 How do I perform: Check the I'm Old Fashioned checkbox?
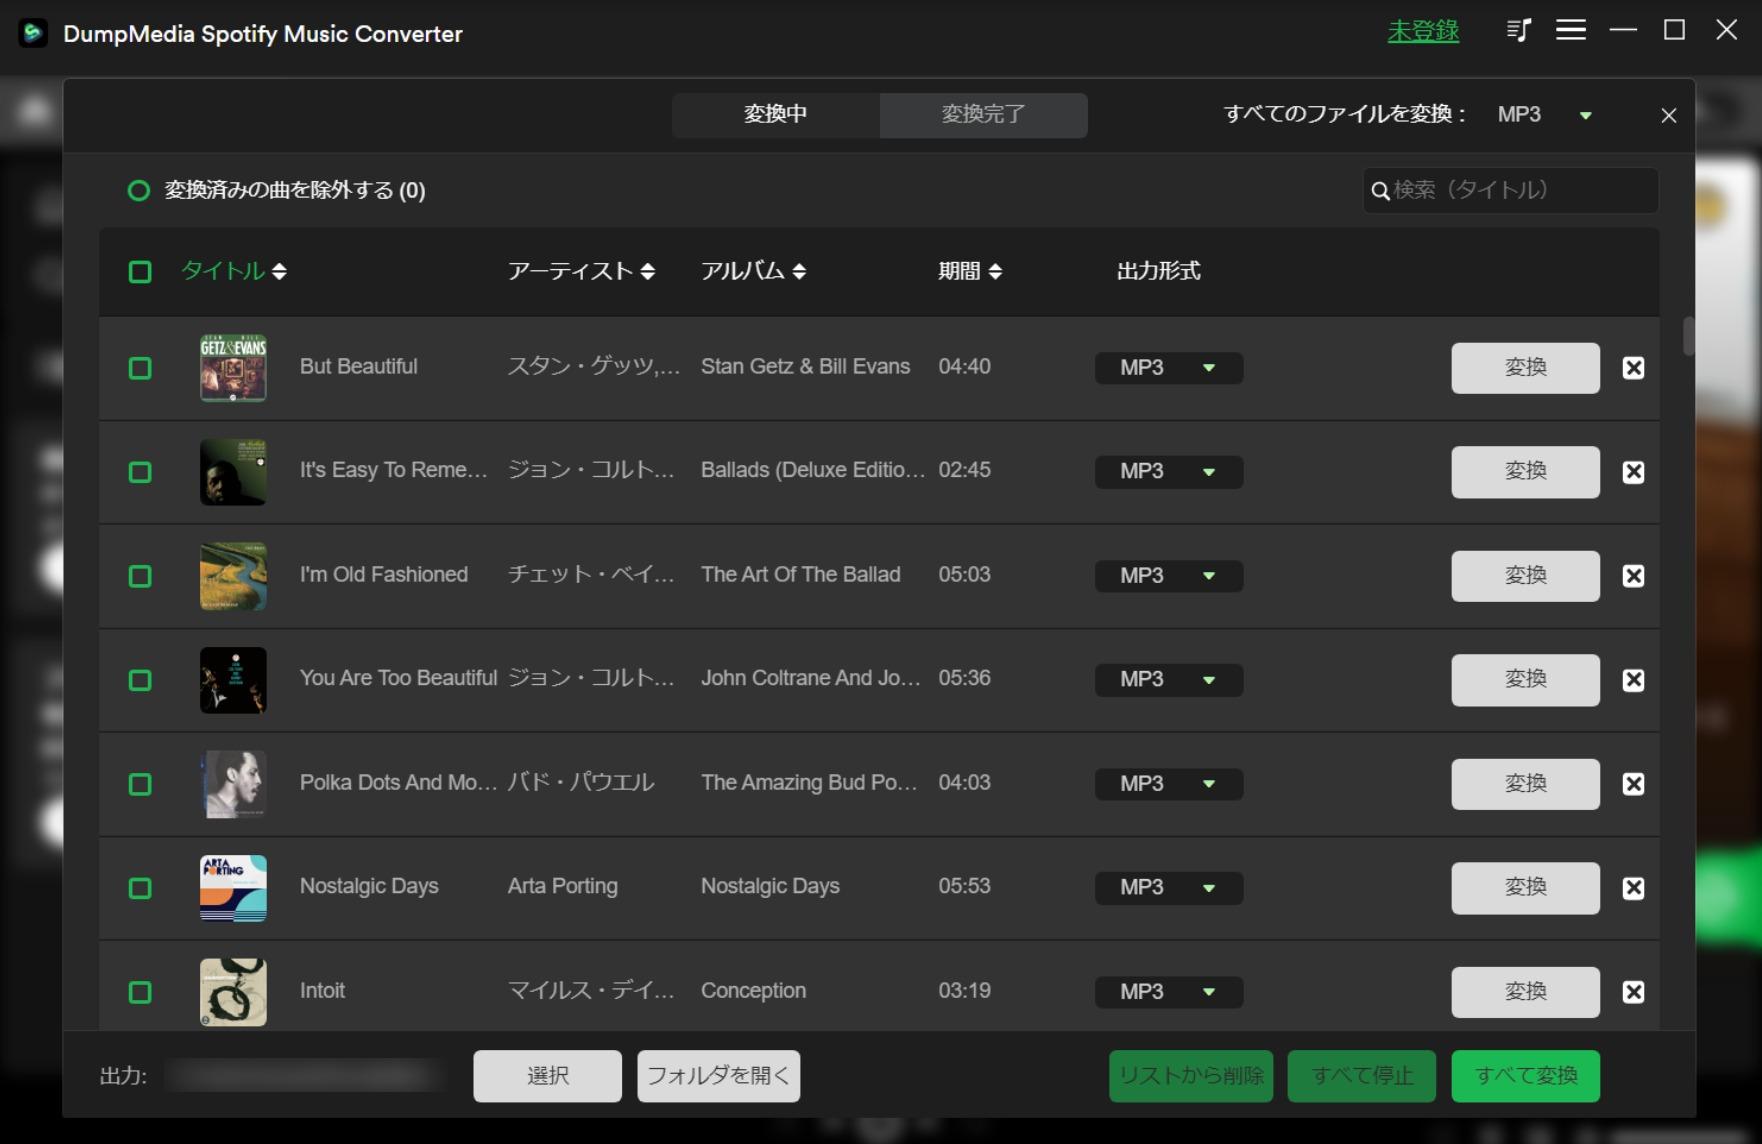tap(140, 576)
